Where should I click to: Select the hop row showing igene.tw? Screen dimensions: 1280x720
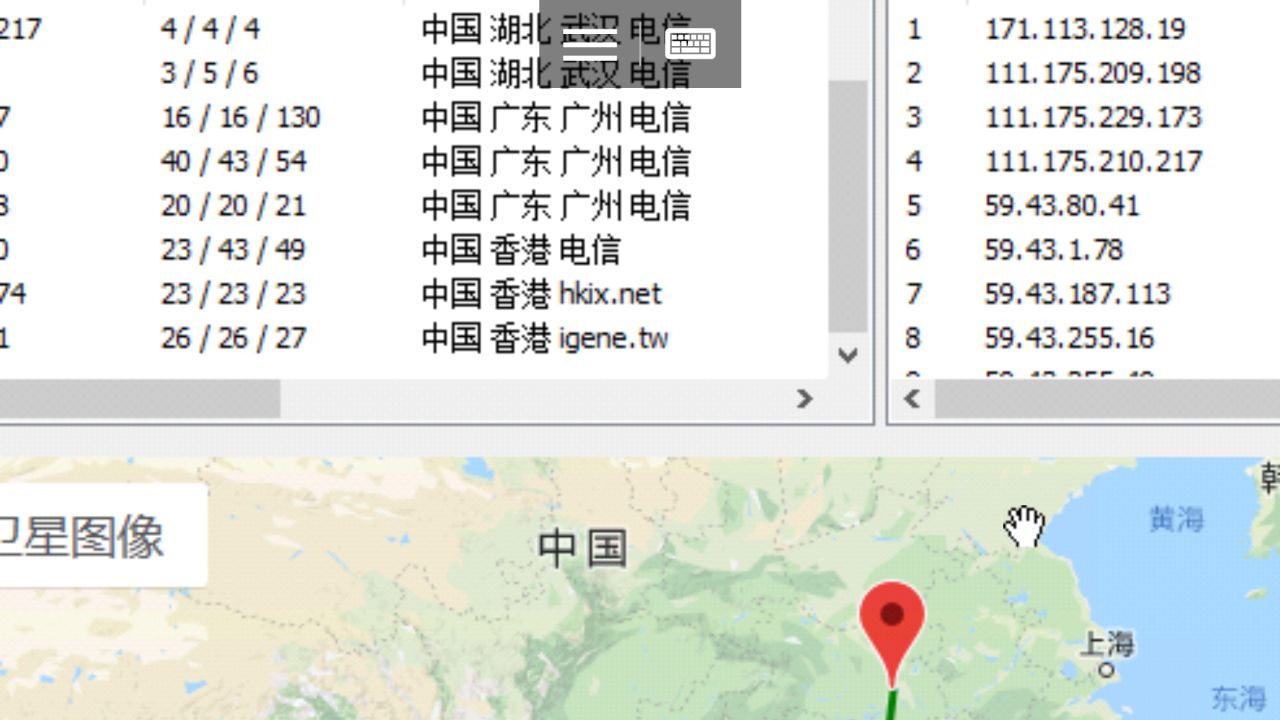tap(544, 338)
